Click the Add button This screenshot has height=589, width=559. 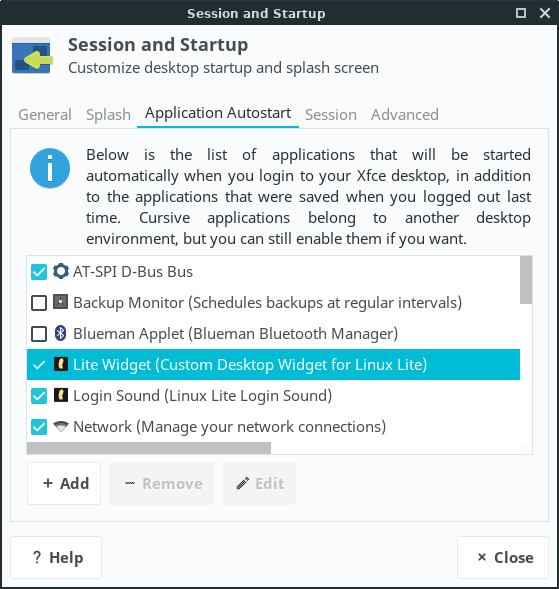point(64,483)
